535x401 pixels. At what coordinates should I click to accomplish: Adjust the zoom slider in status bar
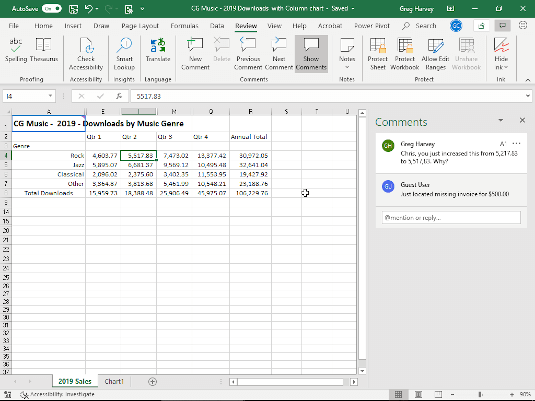pyautogui.click(x=480, y=395)
